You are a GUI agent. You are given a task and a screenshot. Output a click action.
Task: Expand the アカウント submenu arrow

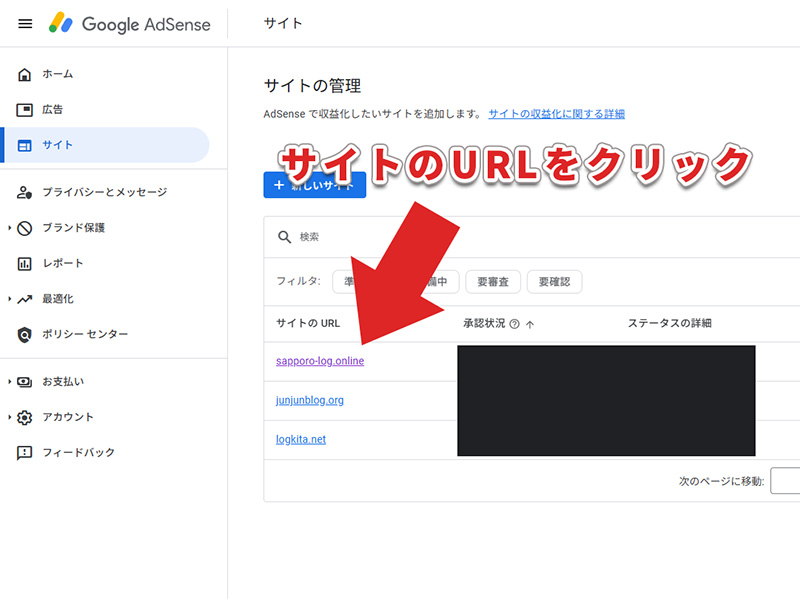click(9, 417)
